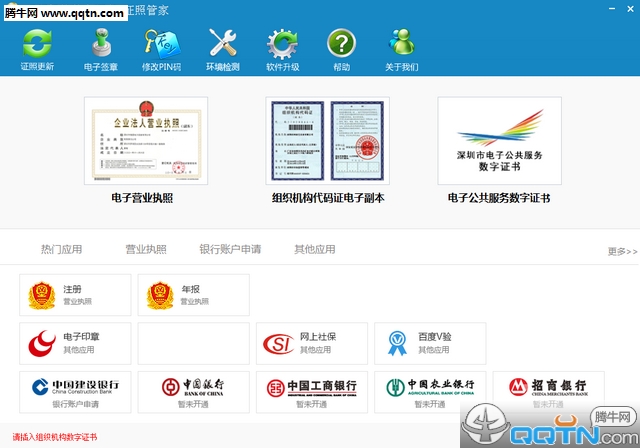Select the 中国工商银行 tile
640x448 pixels.
point(312,392)
